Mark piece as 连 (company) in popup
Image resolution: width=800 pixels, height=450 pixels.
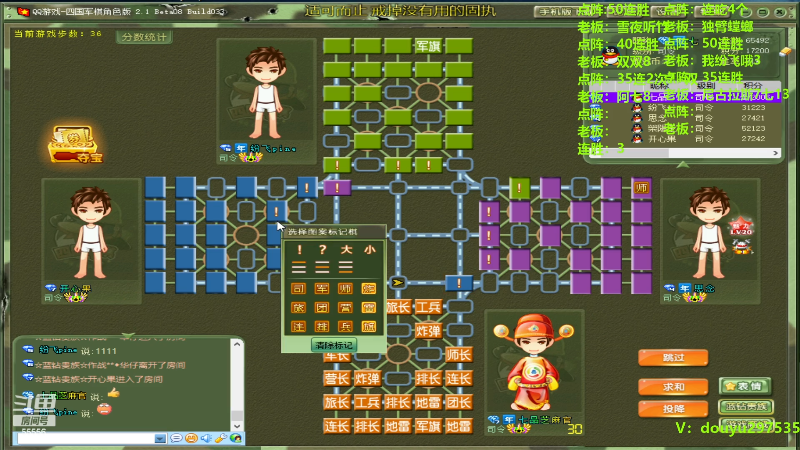pyautogui.click(x=298, y=327)
